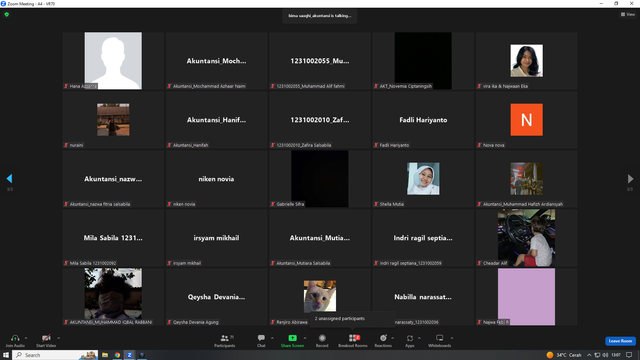Expand arrow beside Apps

(x=419, y=338)
